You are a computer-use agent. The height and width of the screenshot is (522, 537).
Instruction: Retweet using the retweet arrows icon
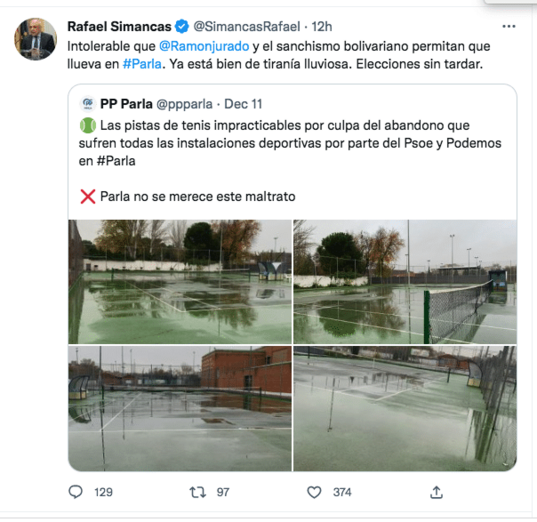[198, 492]
